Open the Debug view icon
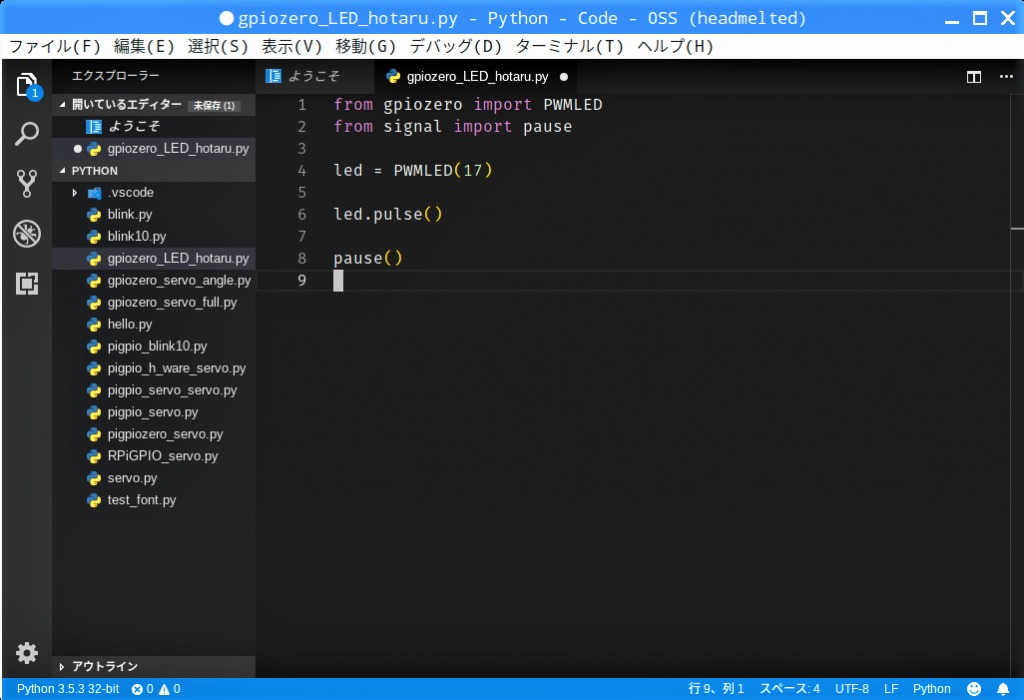 [27, 234]
